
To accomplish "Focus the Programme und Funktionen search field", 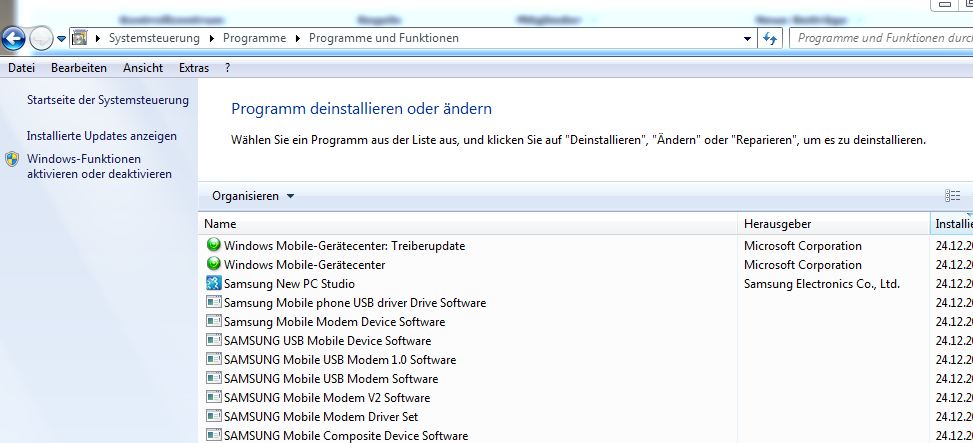I will point(881,38).
